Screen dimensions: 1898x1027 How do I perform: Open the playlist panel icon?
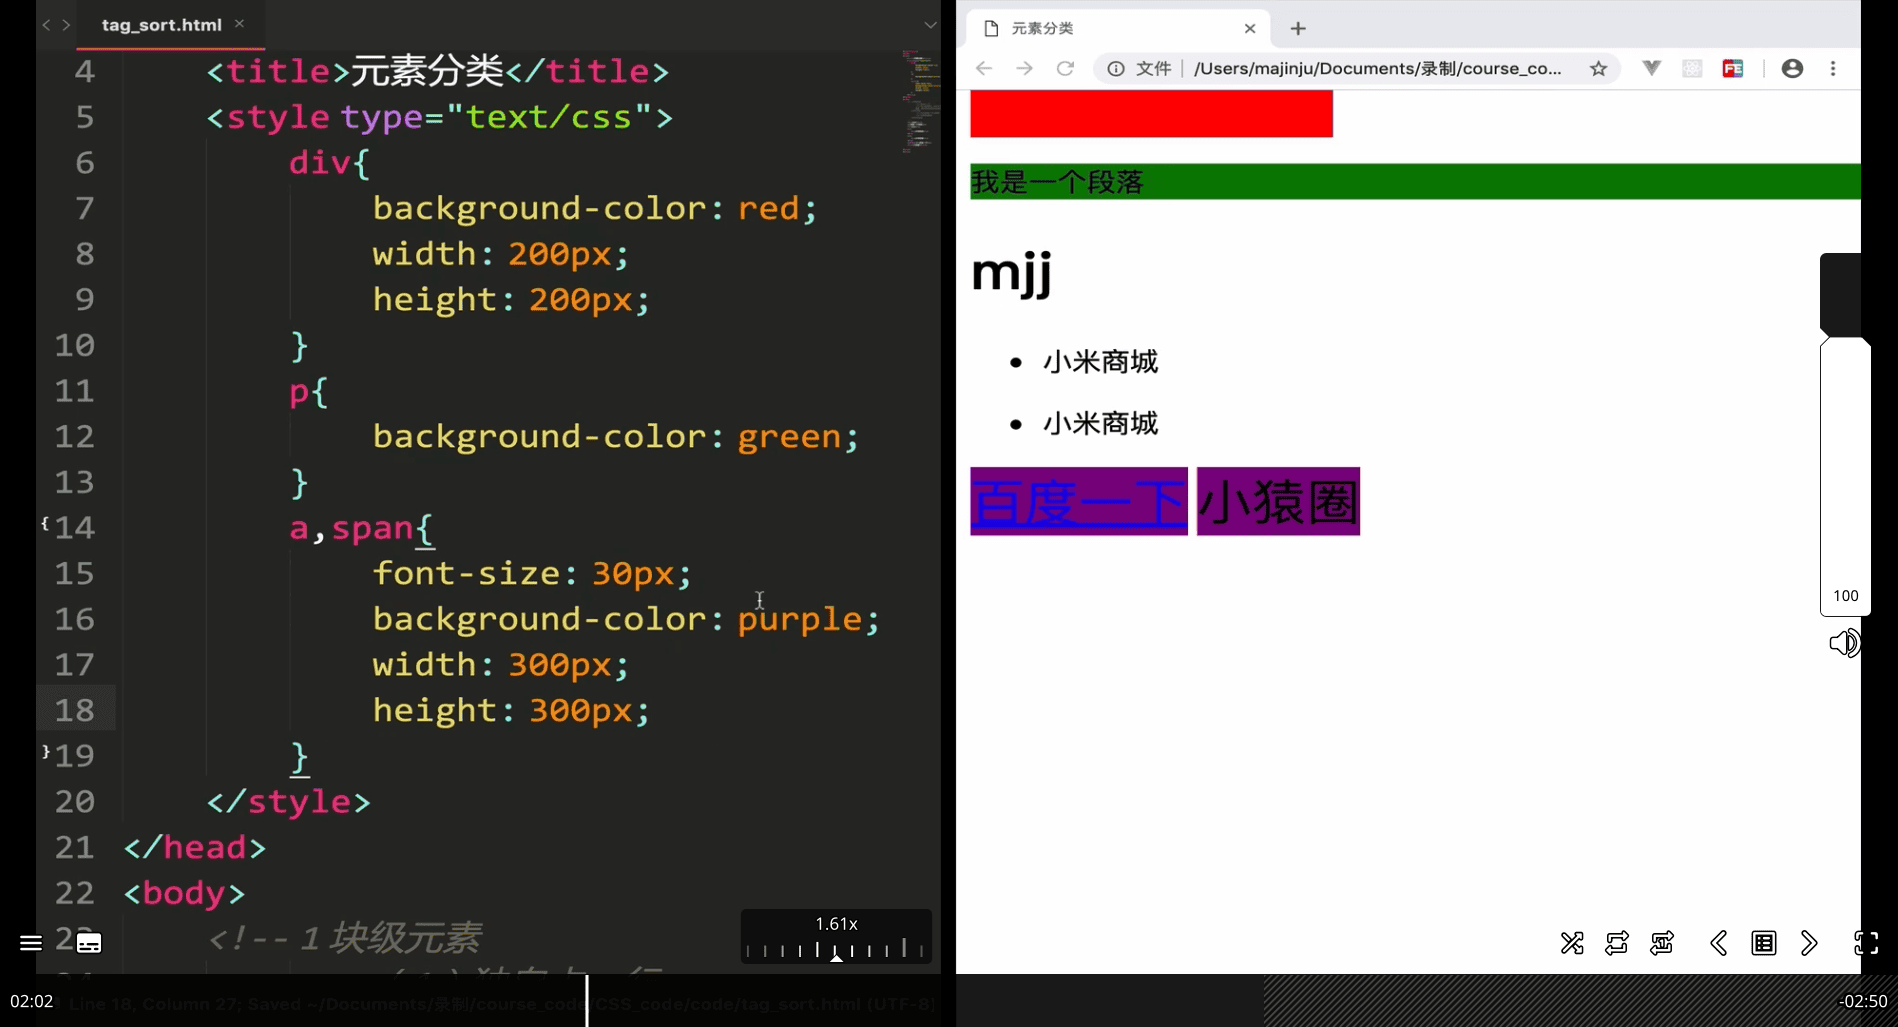[1764, 943]
